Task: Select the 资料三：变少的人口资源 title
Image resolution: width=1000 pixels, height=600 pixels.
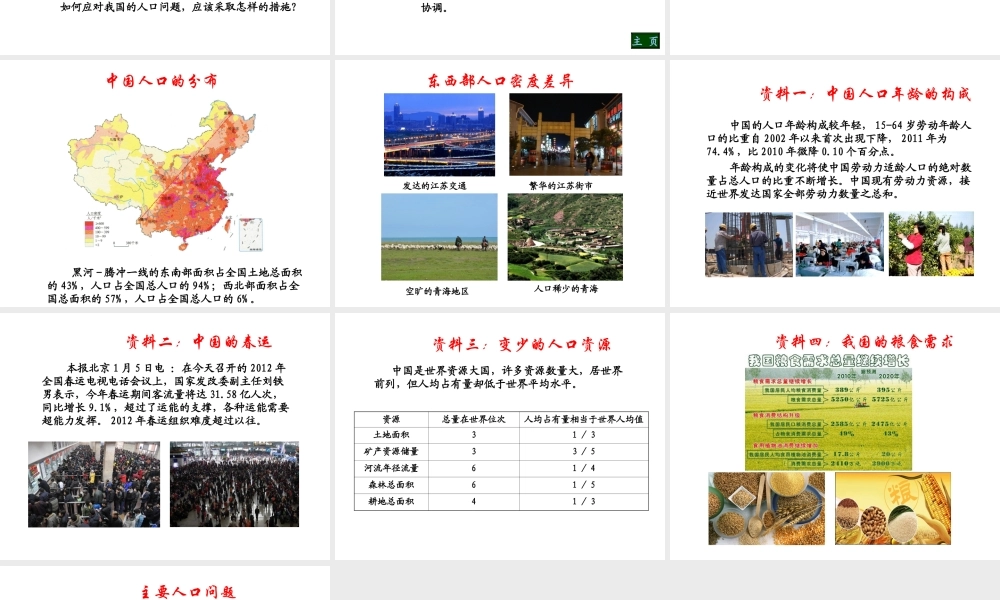Action: pos(522,345)
